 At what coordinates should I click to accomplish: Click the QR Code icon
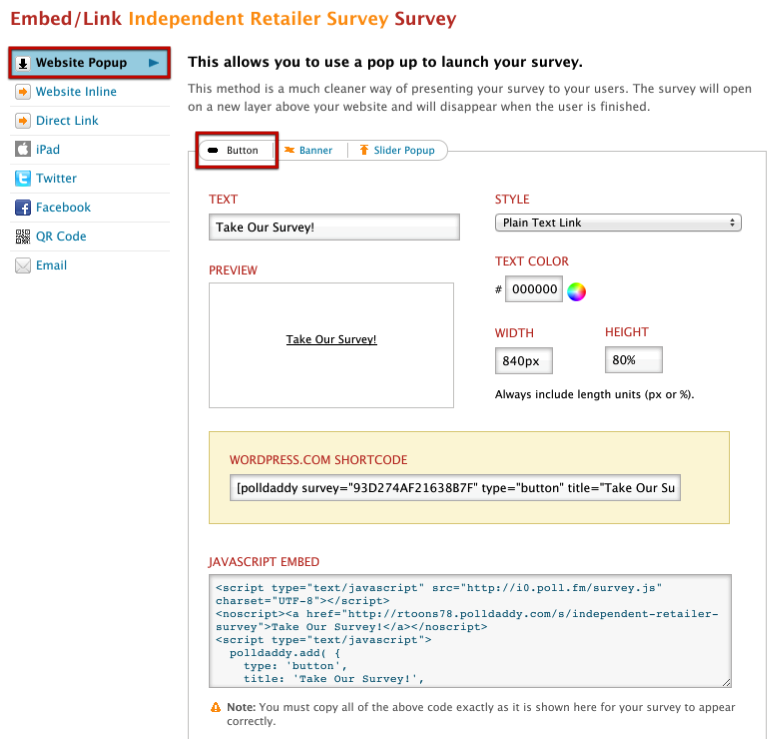pyautogui.click(x=22, y=237)
